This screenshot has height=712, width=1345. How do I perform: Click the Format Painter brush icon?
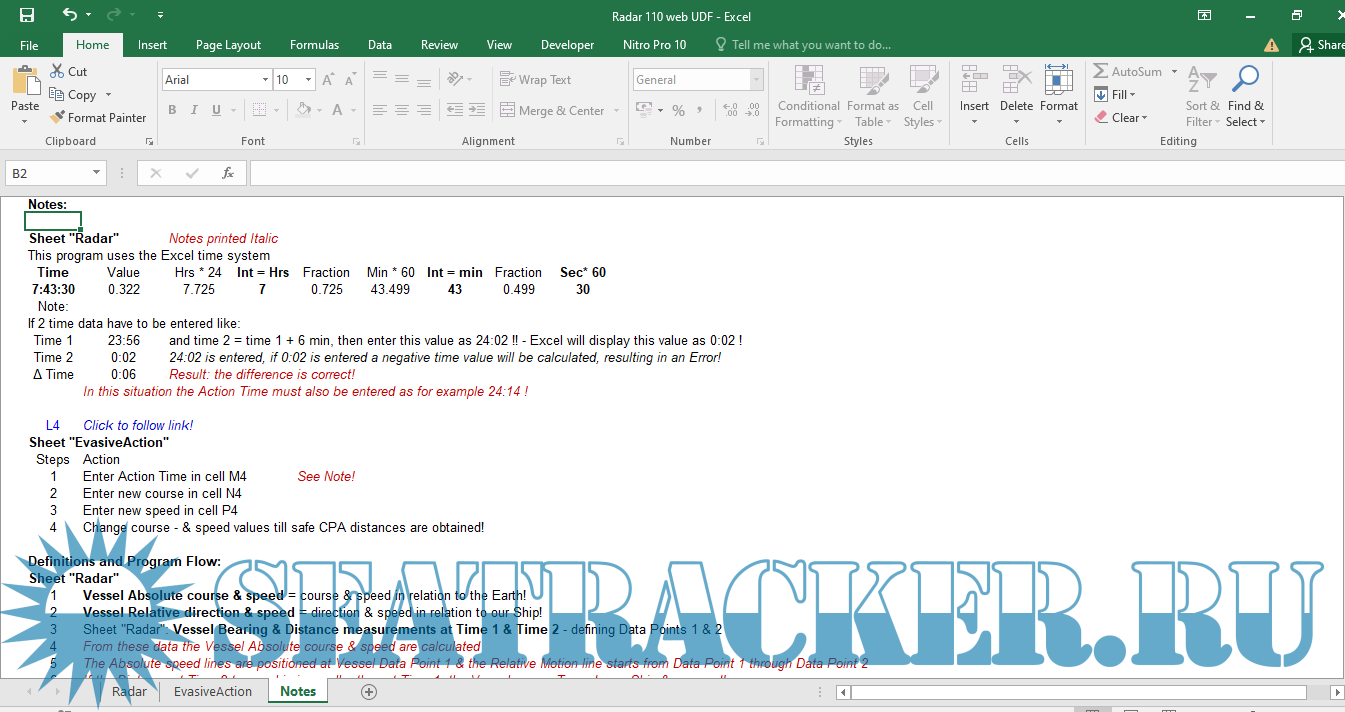point(58,118)
